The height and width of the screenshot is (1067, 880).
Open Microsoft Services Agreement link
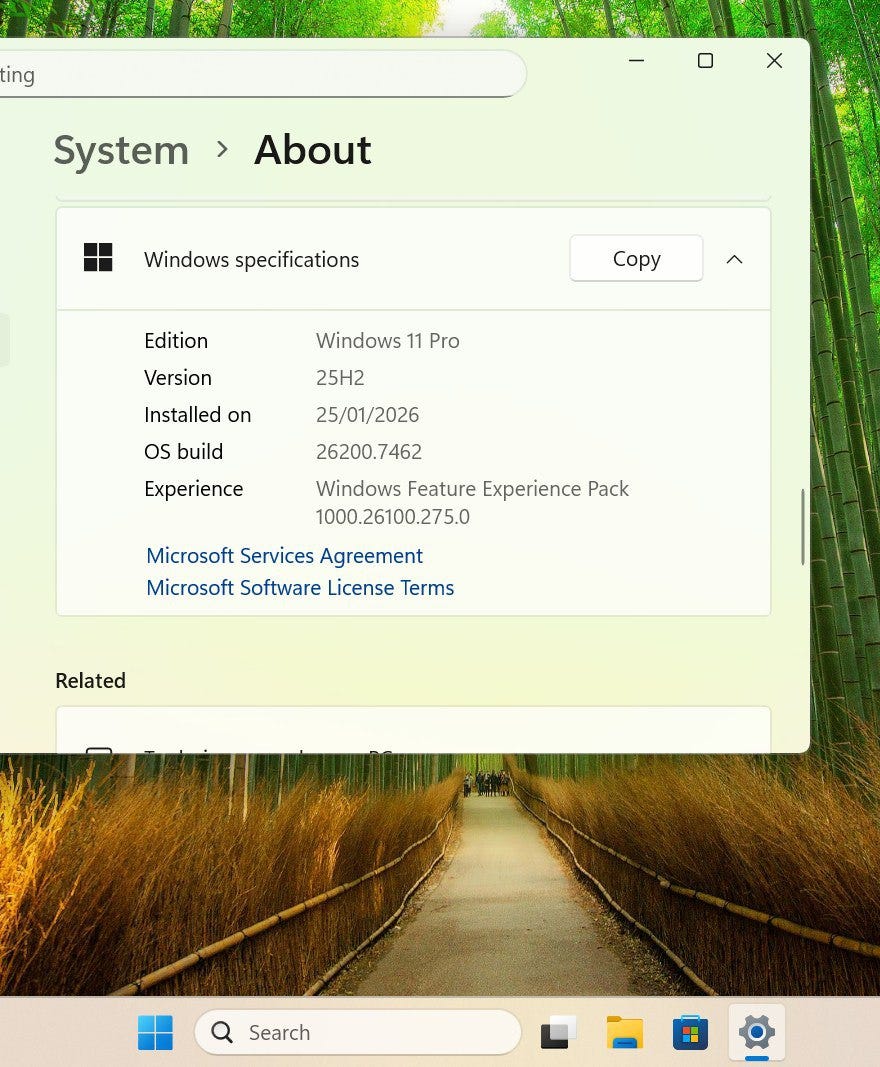point(284,556)
